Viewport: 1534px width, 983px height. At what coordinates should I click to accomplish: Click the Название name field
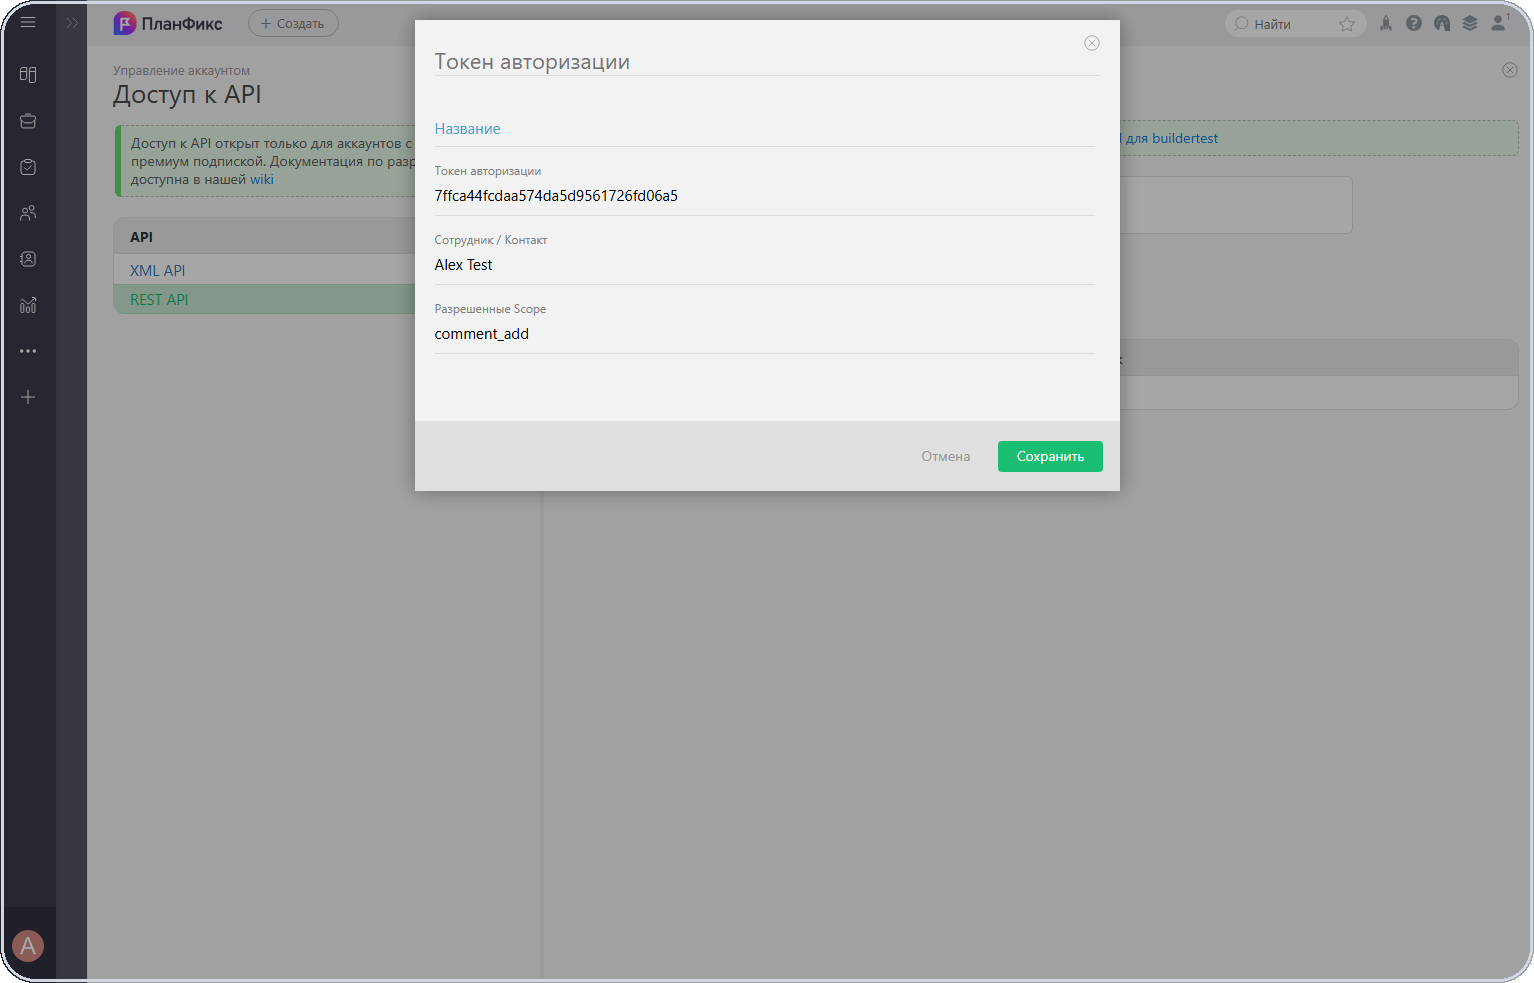764,129
